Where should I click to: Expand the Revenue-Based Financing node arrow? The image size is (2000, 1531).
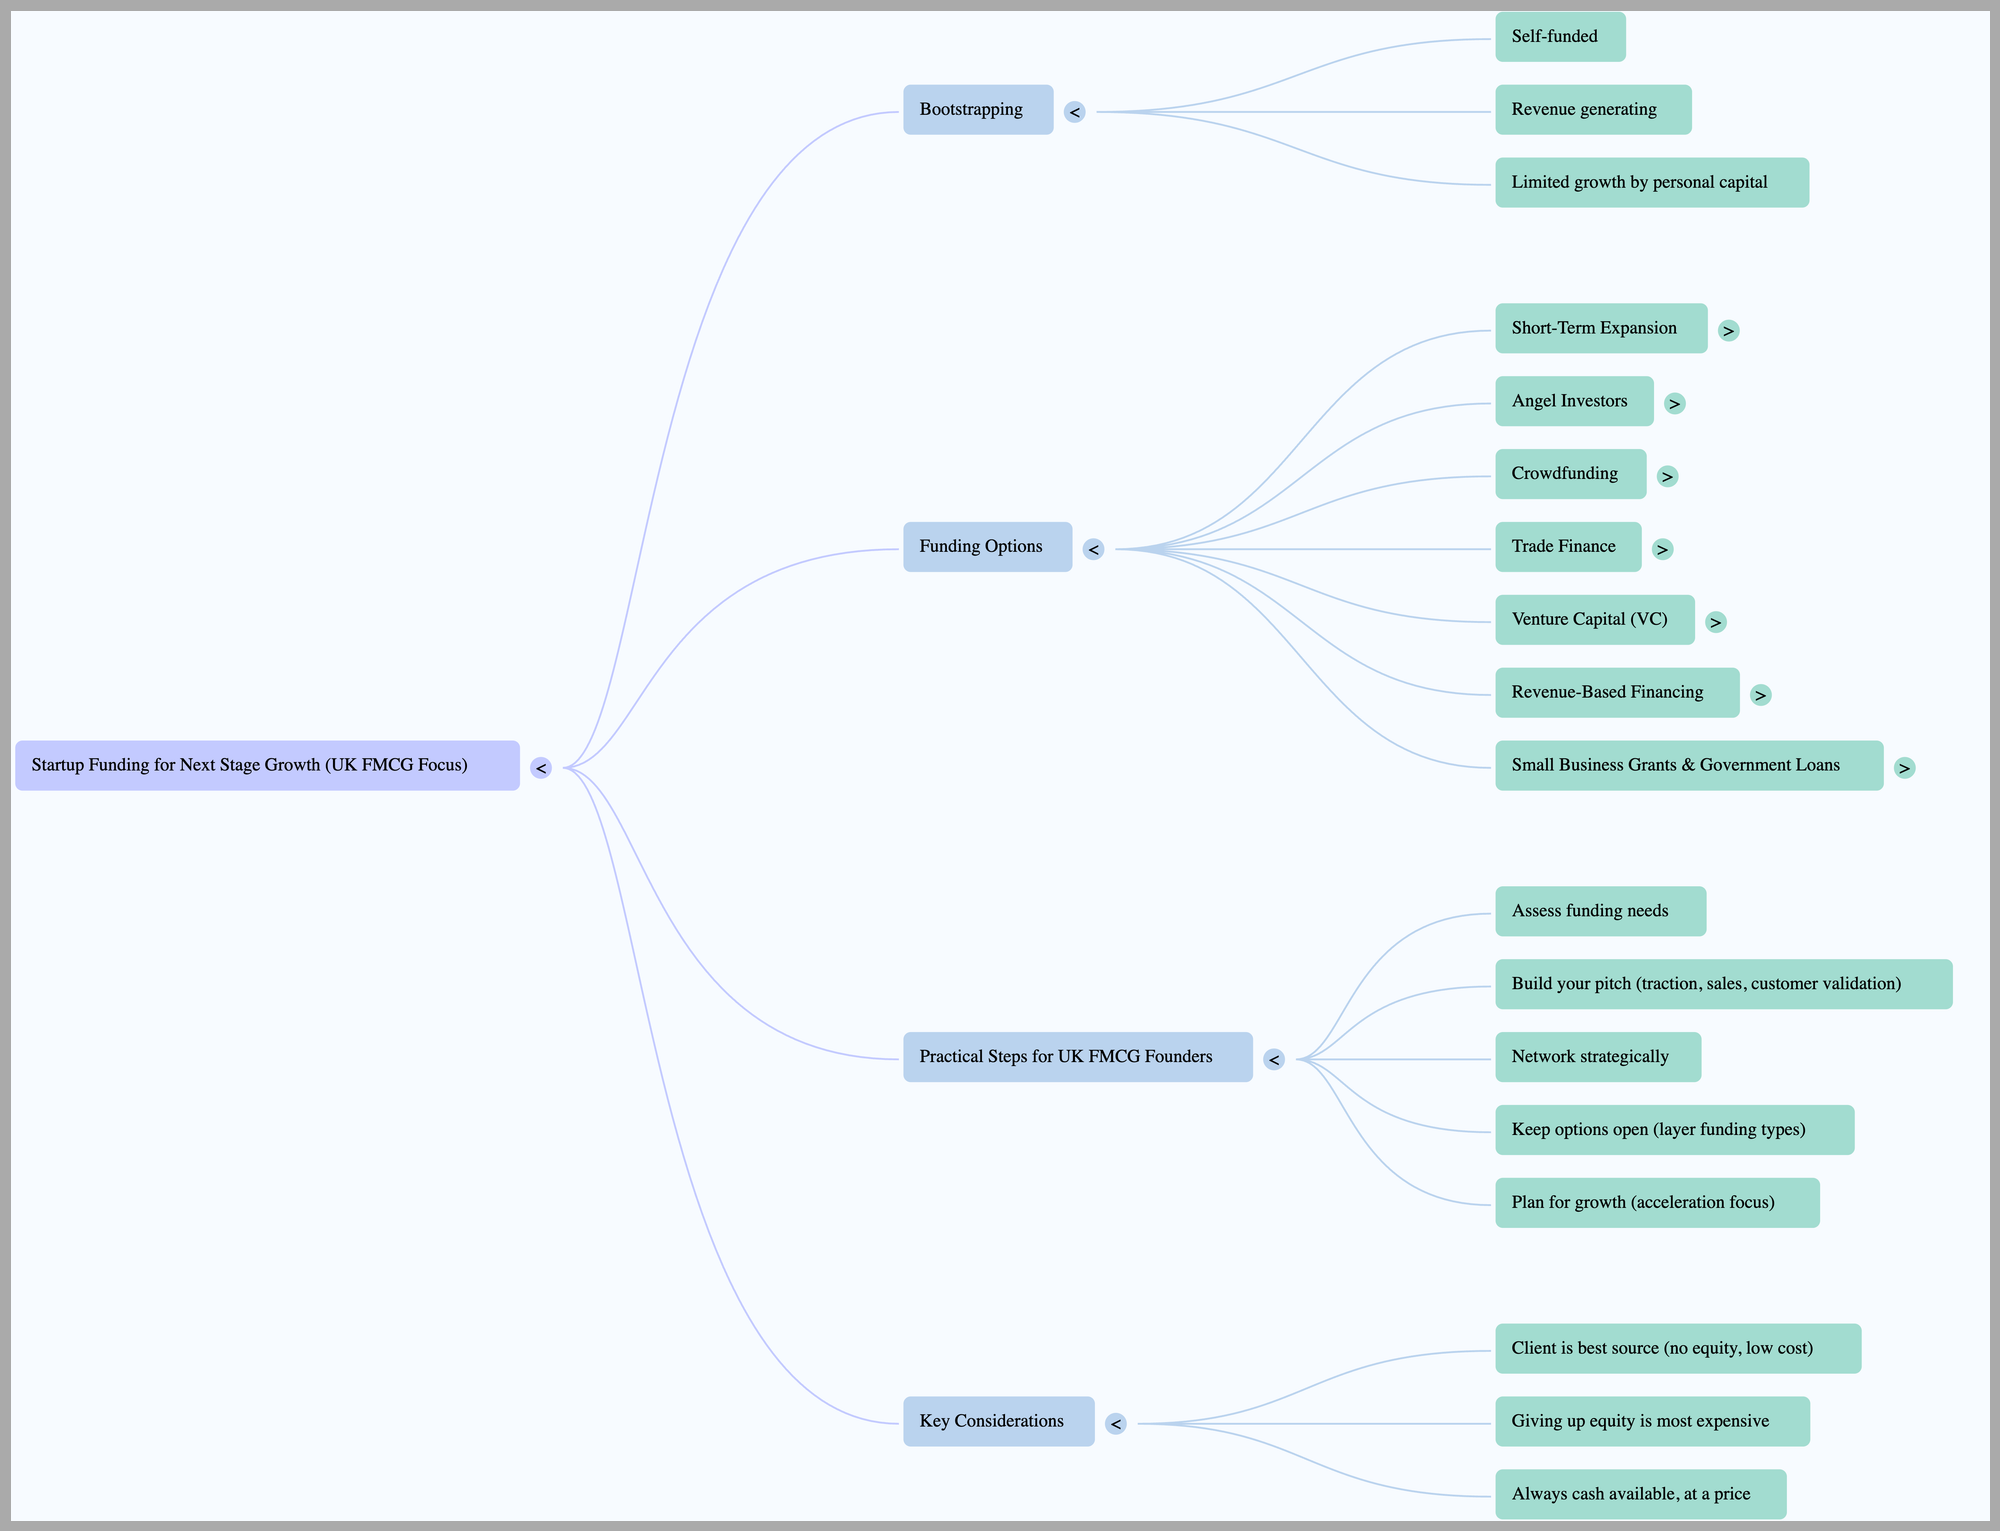click(x=1760, y=695)
